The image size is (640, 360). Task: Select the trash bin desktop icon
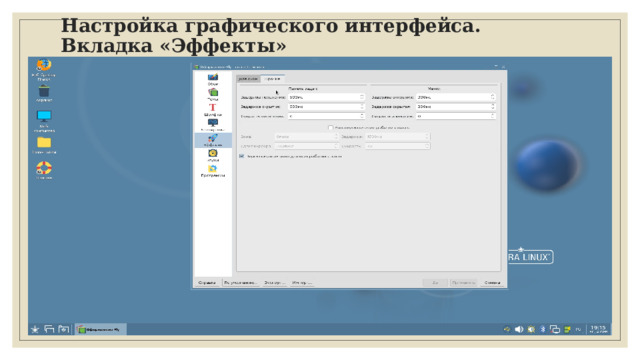tap(44, 93)
